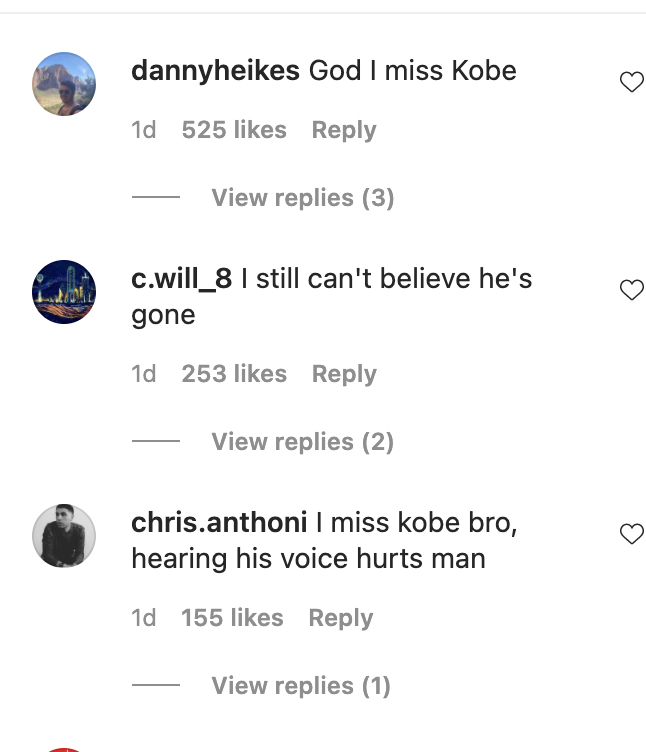646x752 pixels.
Task: Open the 1d timestamp on dannyheikes' comment
Action: [x=143, y=130]
